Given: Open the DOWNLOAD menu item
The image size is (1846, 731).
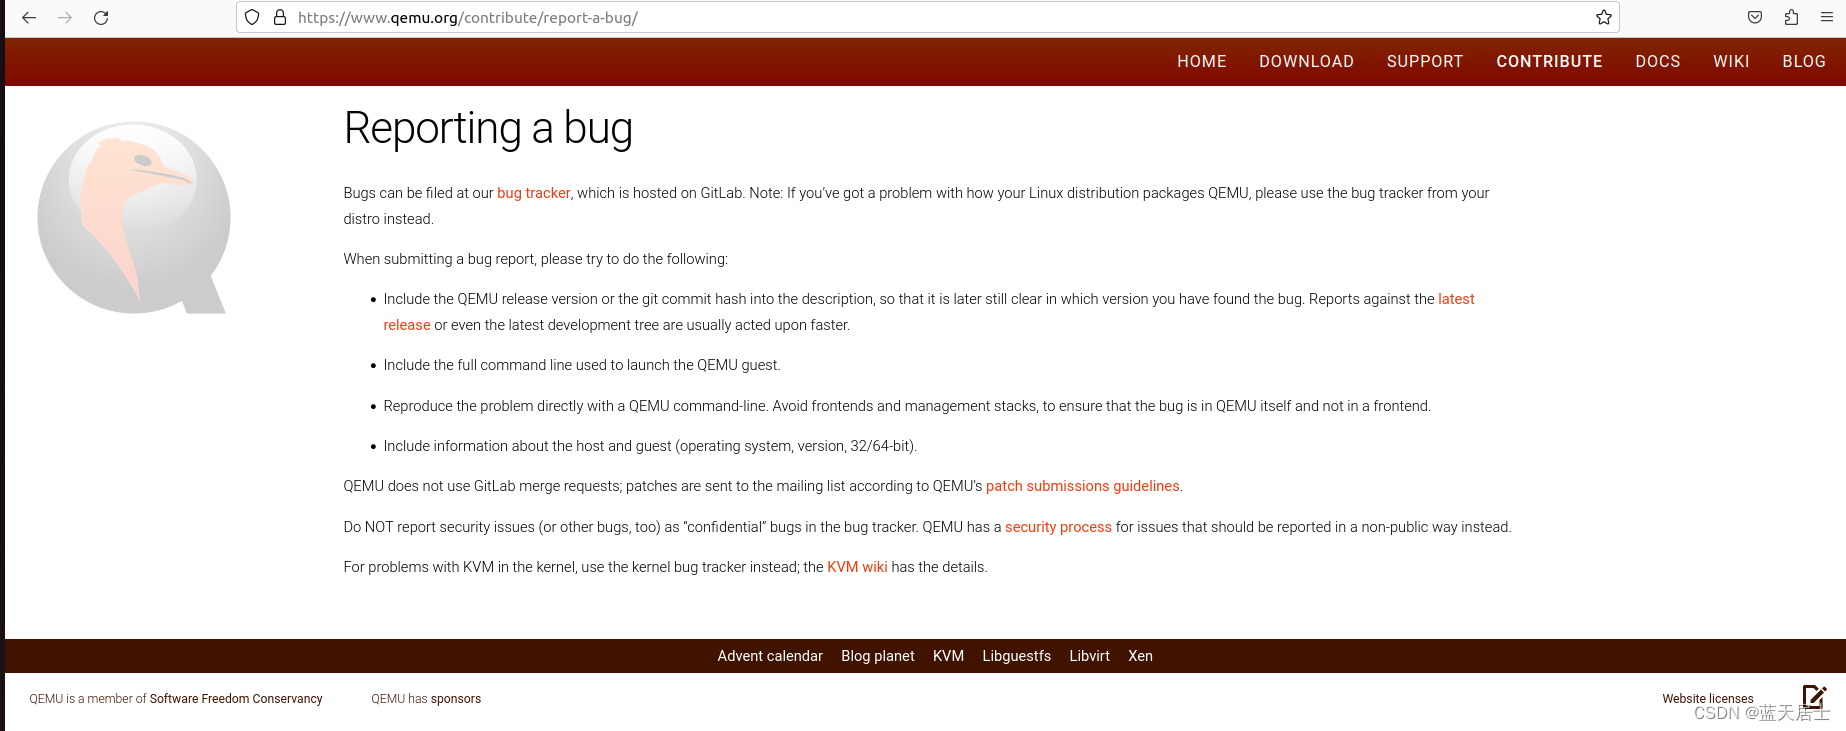Looking at the screenshot, I should pos(1306,62).
